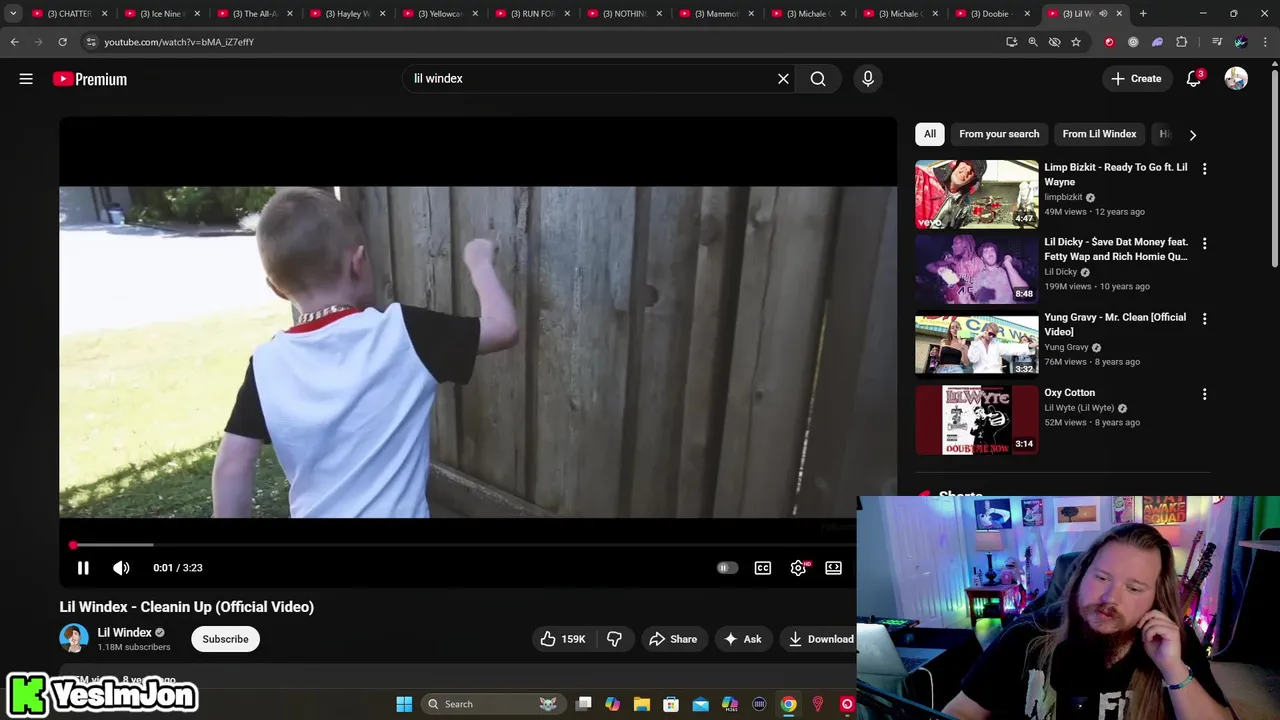Go back in browser history
The width and height of the screenshot is (1280, 720).
[14, 42]
